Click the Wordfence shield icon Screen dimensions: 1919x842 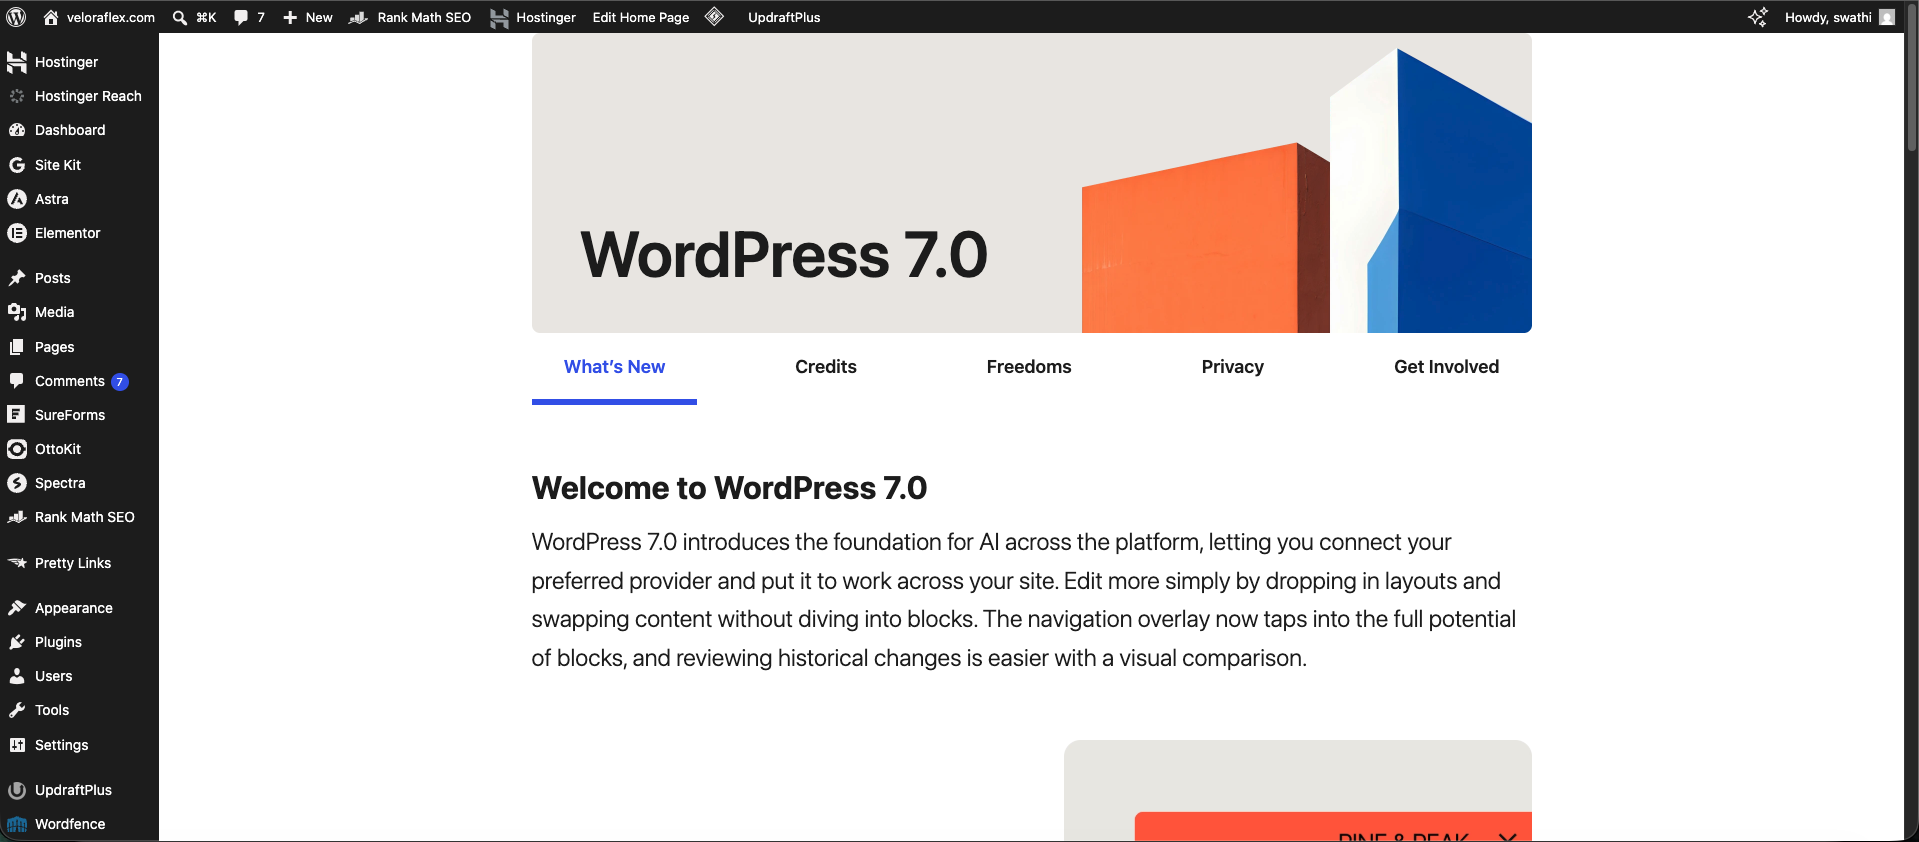point(17,824)
